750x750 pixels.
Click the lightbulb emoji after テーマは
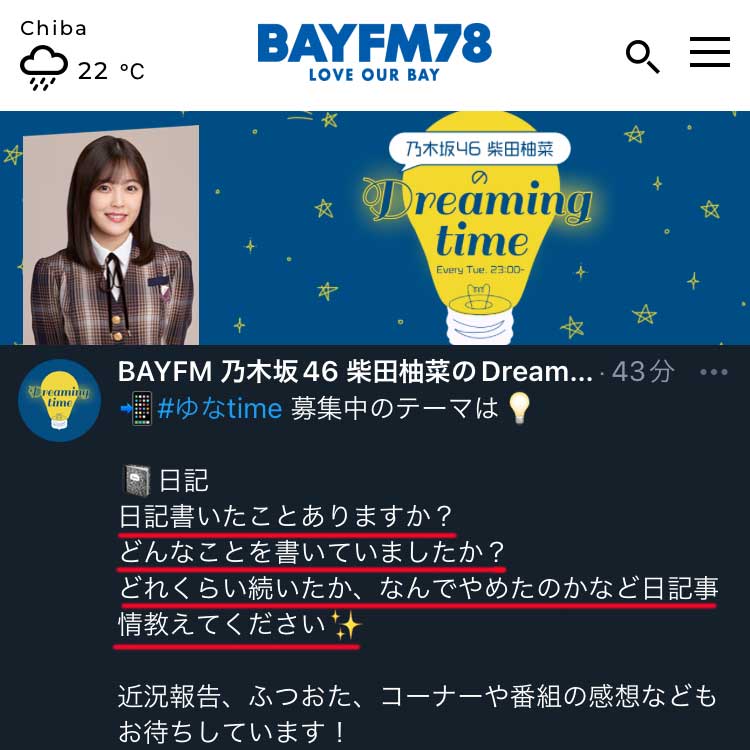click(519, 408)
